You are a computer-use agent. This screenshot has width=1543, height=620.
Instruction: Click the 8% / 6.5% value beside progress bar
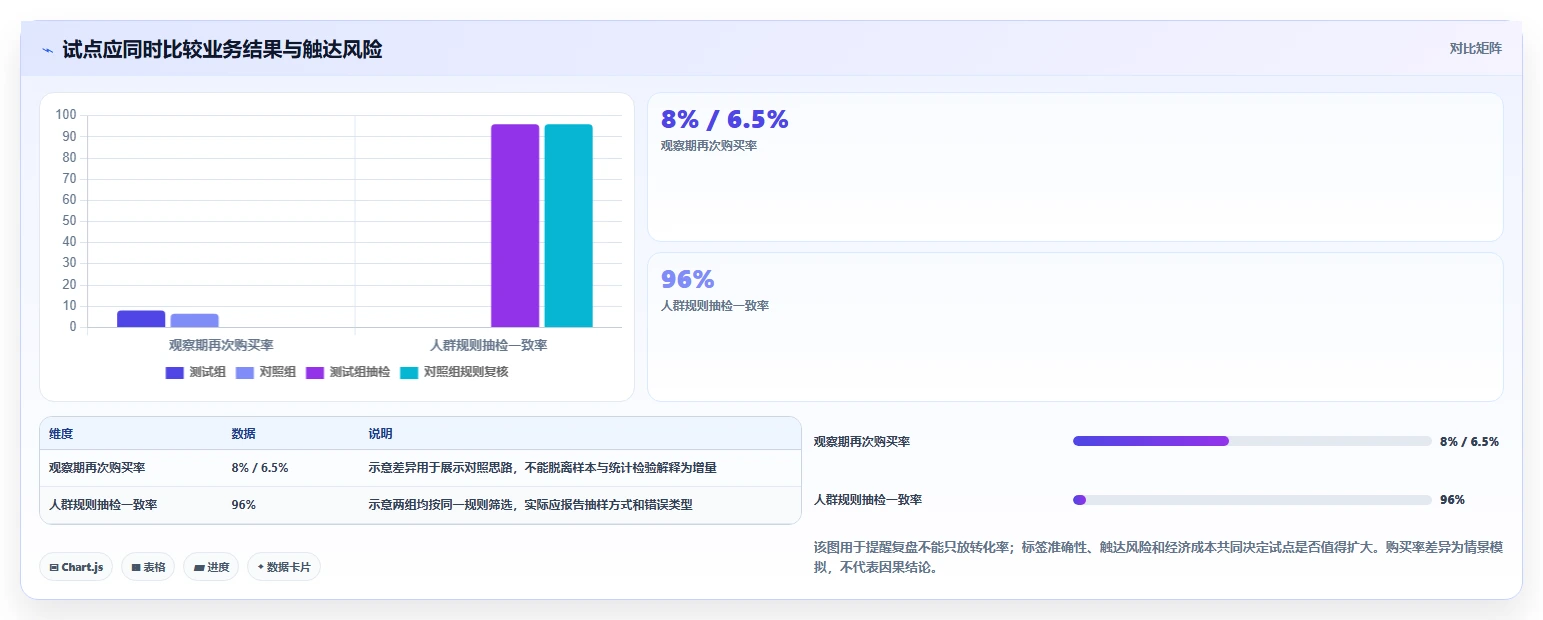pos(1469,441)
